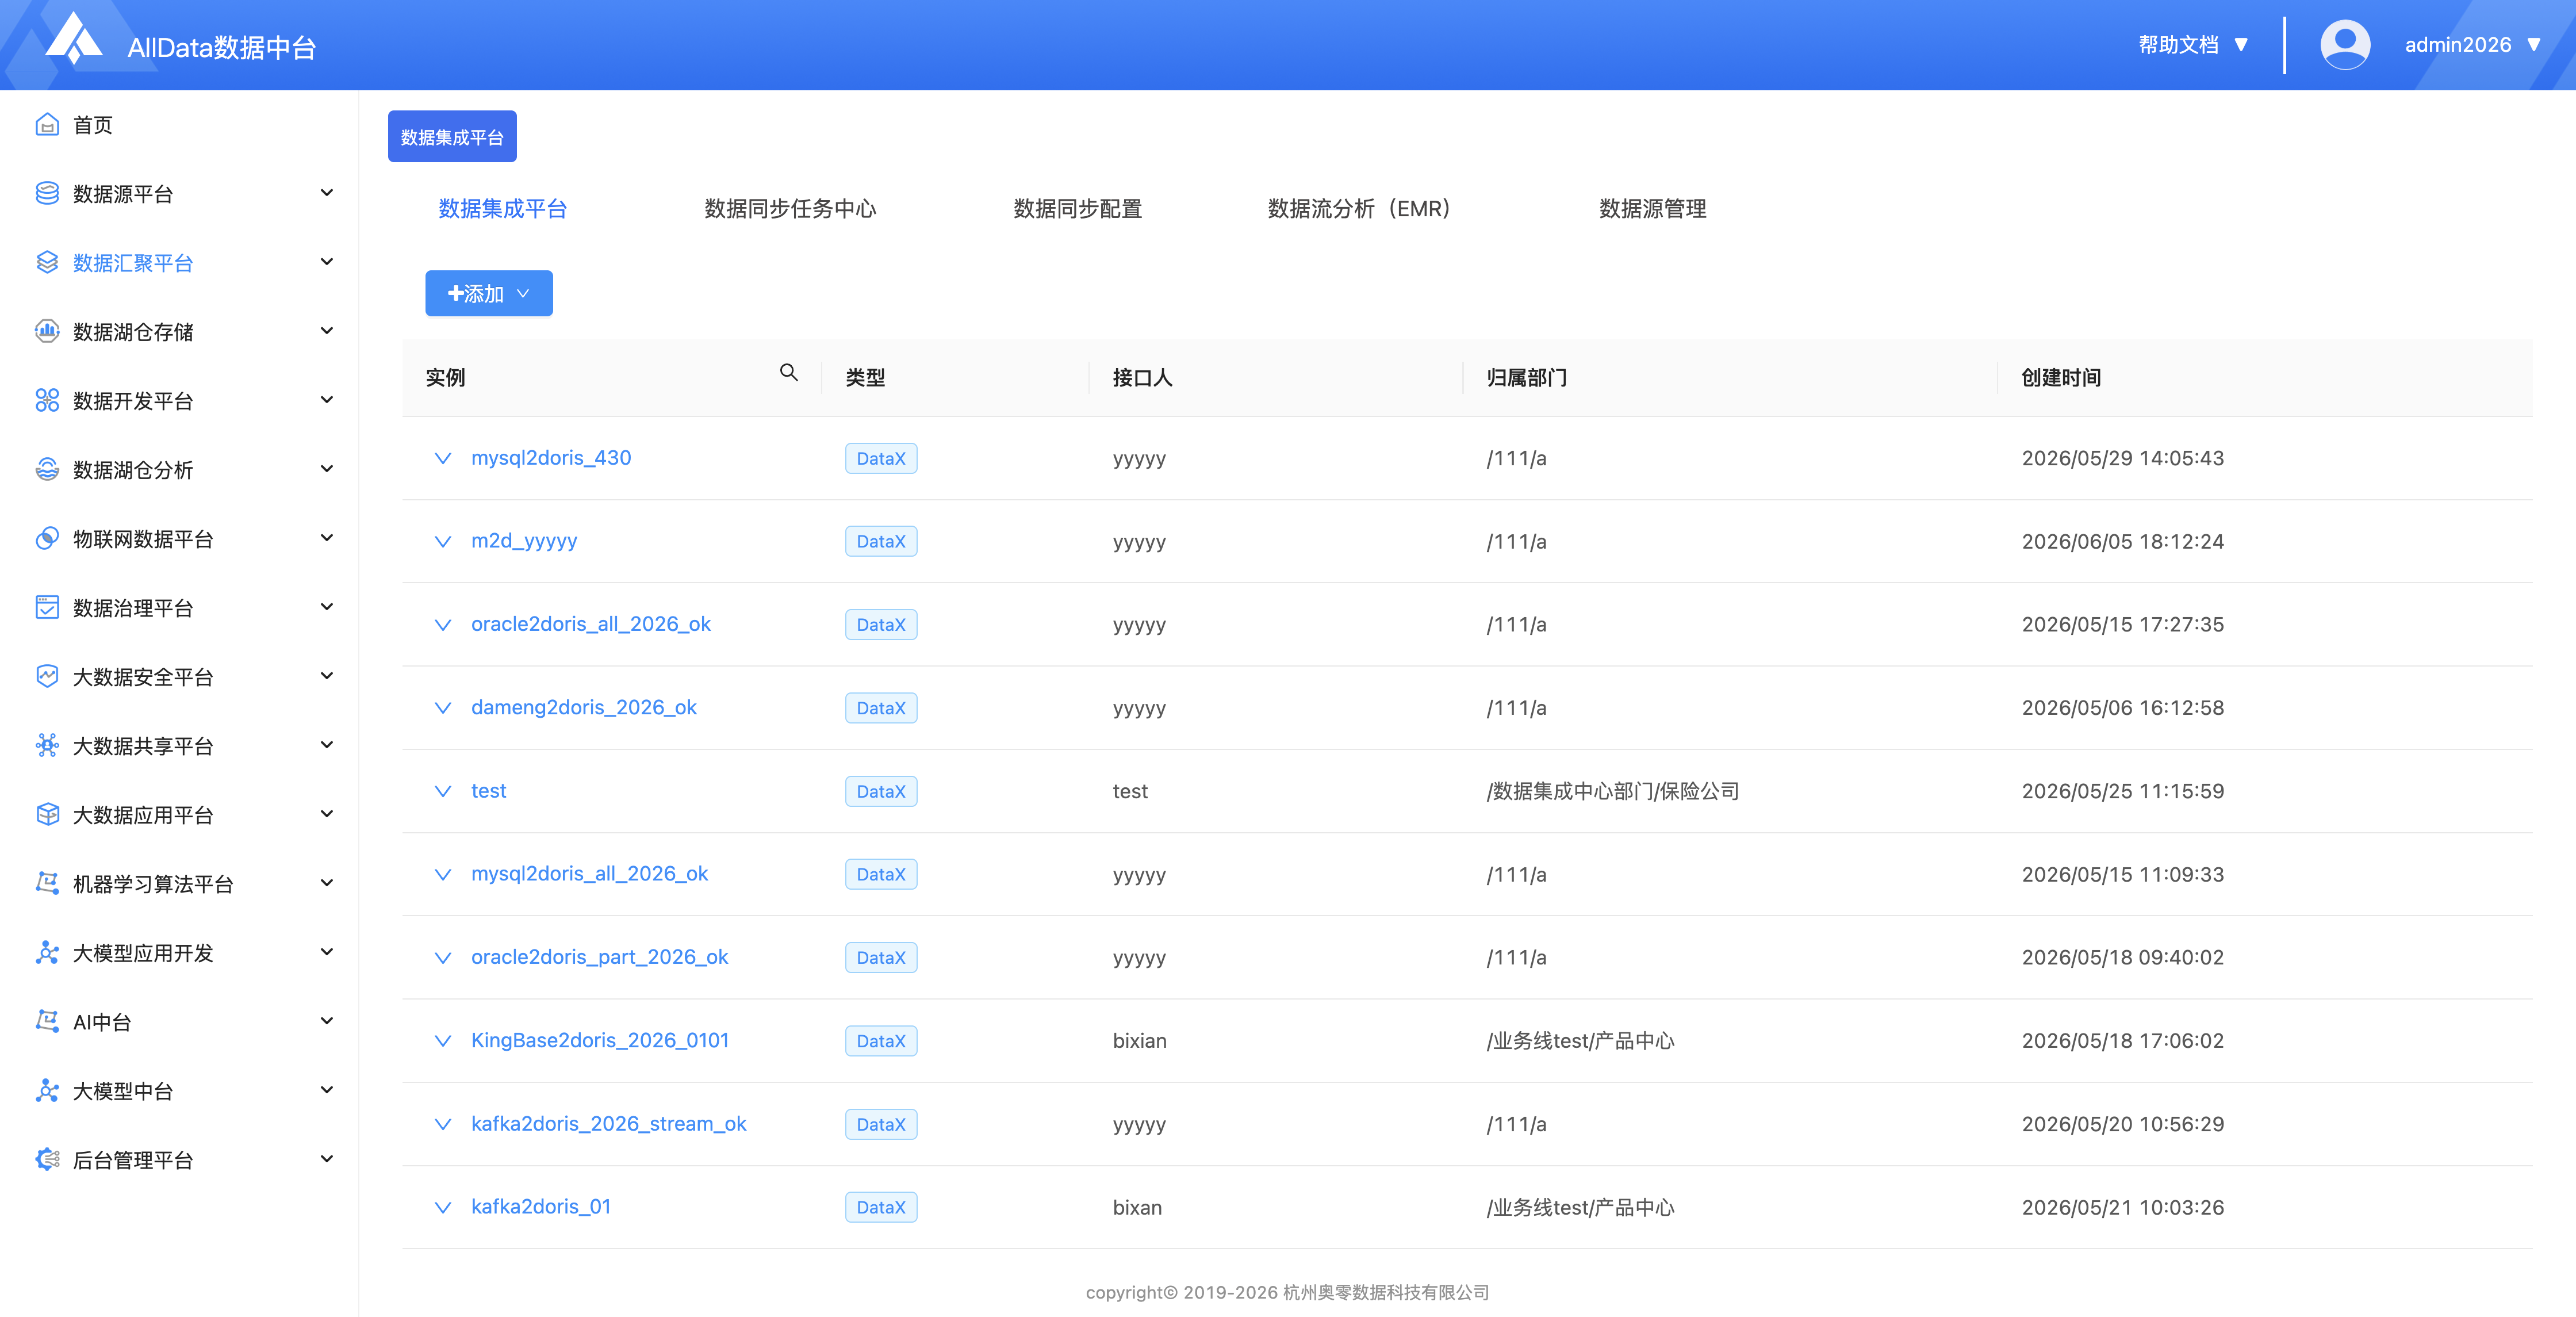Image resolution: width=2576 pixels, height=1317 pixels.
Task: Click the 接口人 column header
Action: [1142, 377]
